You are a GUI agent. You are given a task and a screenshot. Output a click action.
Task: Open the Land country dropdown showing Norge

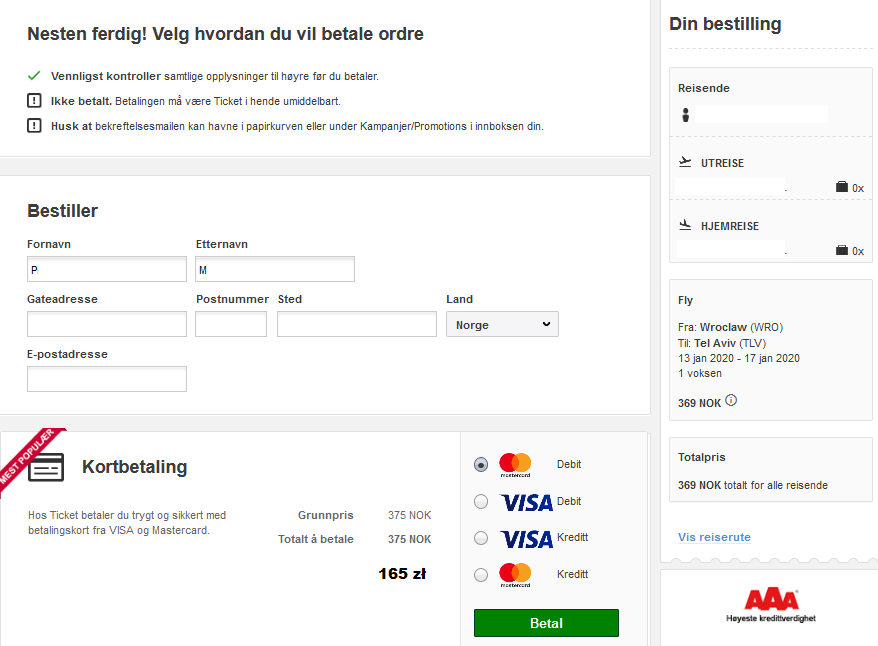pos(502,324)
